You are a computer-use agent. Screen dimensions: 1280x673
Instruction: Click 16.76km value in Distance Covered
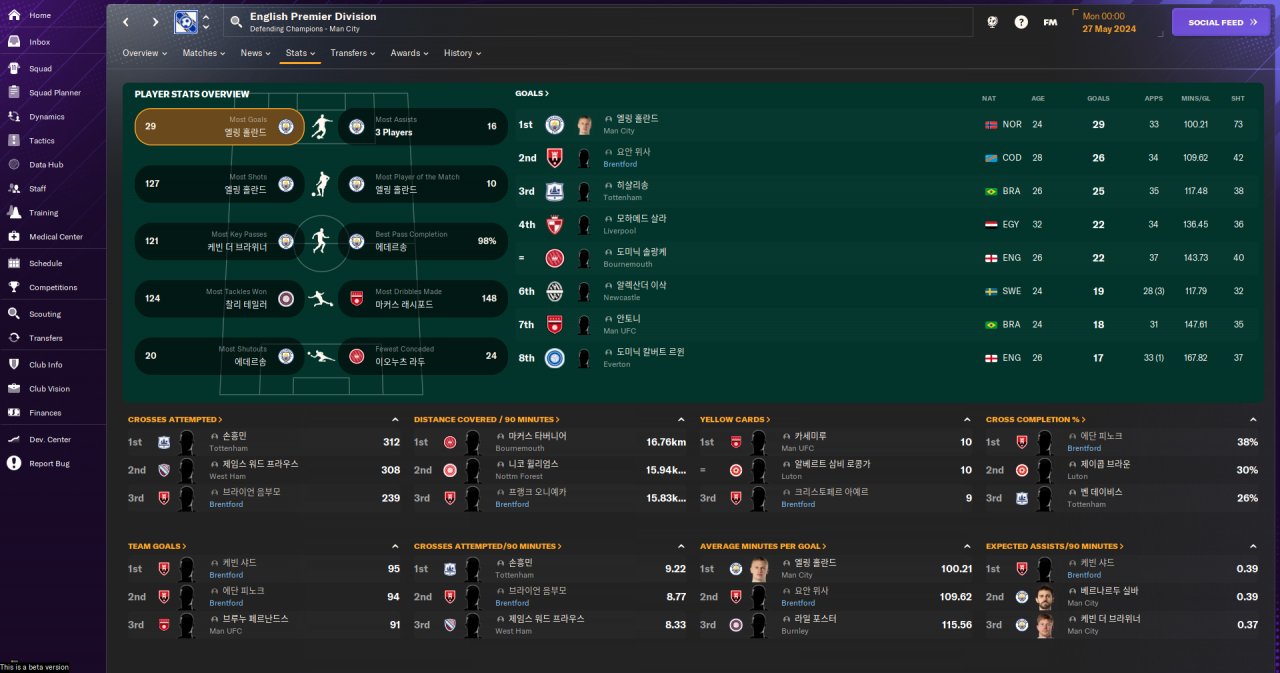point(666,442)
